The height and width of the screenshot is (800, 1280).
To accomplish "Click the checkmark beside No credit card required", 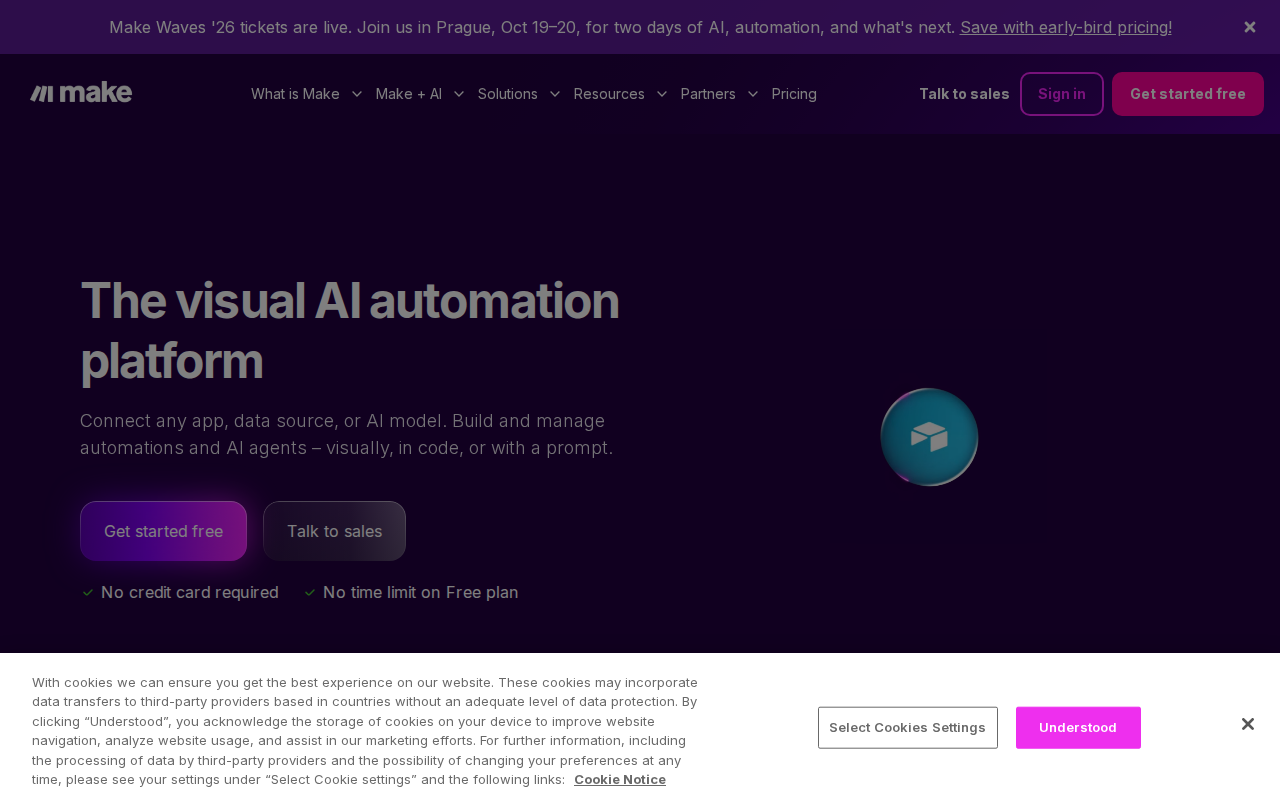I will click(x=88, y=593).
